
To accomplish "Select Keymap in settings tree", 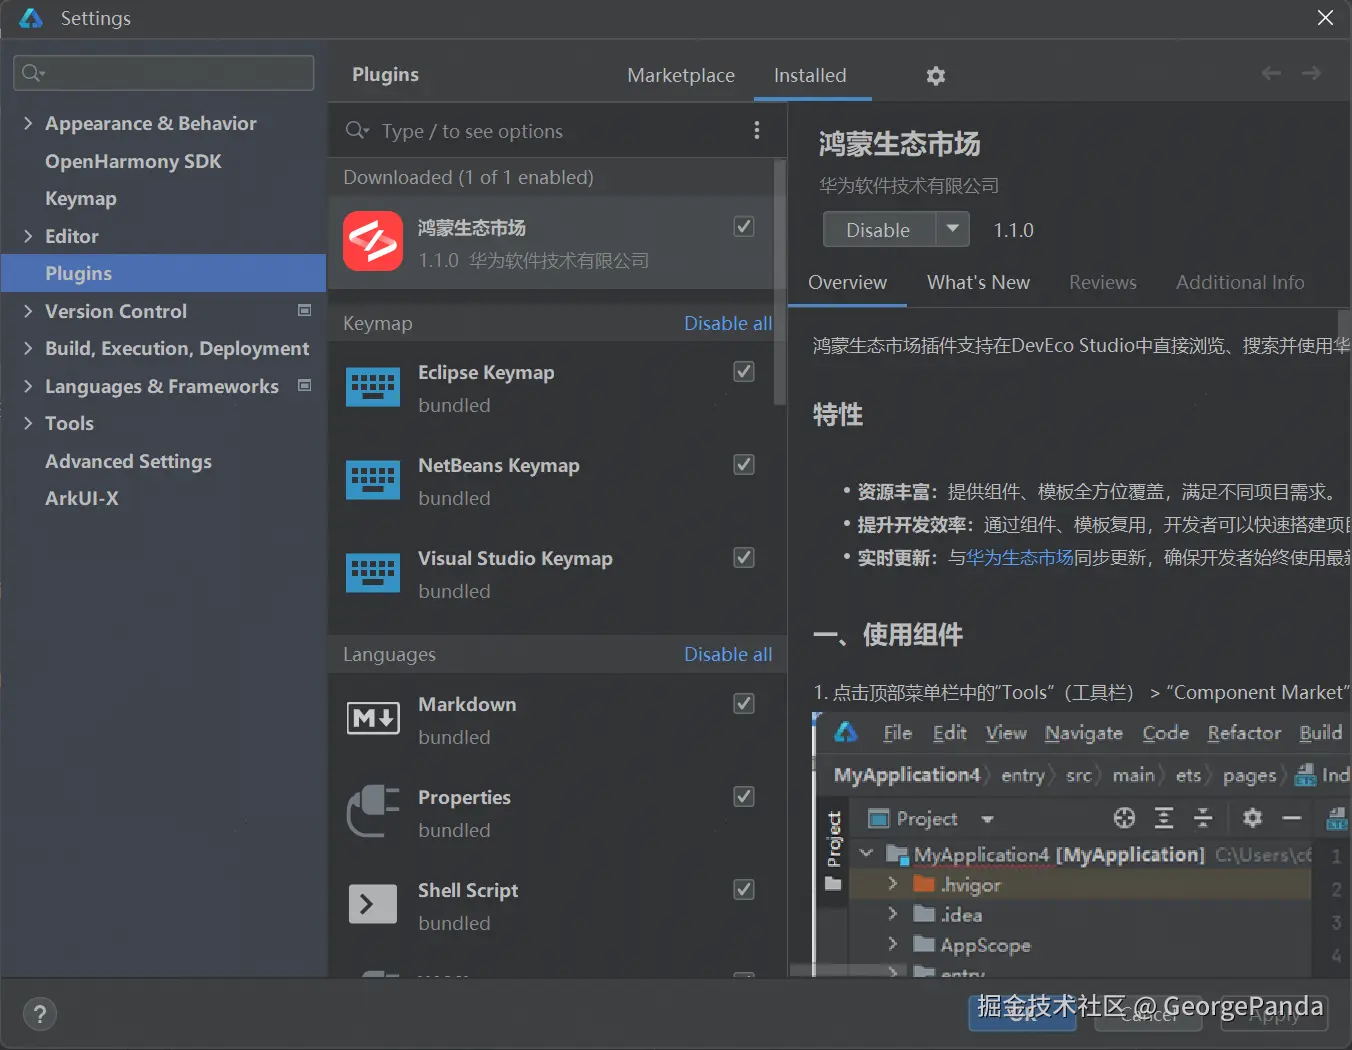I will click(x=81, y=198).
